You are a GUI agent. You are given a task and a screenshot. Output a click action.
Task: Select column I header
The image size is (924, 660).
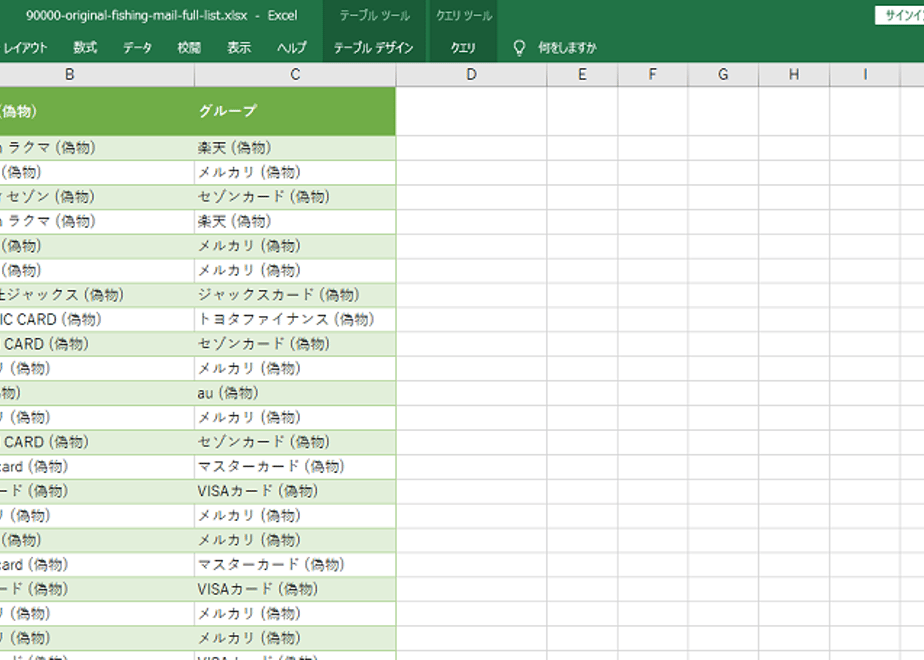pyautogui.click(x=864, y=75)
